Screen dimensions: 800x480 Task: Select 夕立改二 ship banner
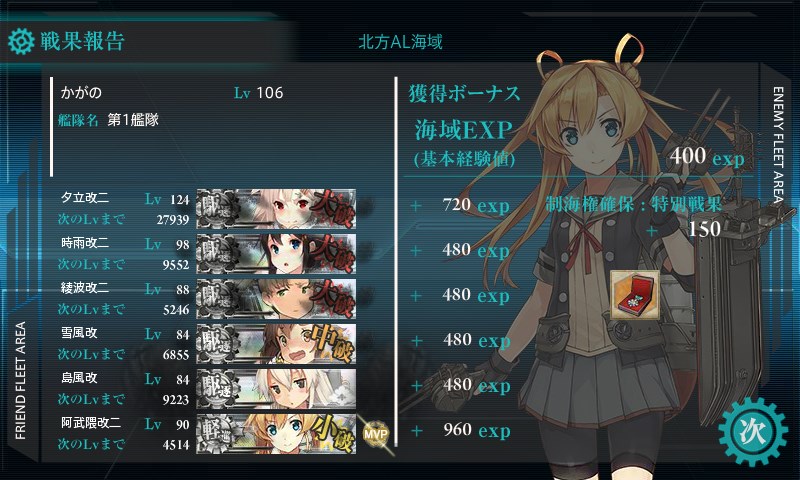click(276, 209)
